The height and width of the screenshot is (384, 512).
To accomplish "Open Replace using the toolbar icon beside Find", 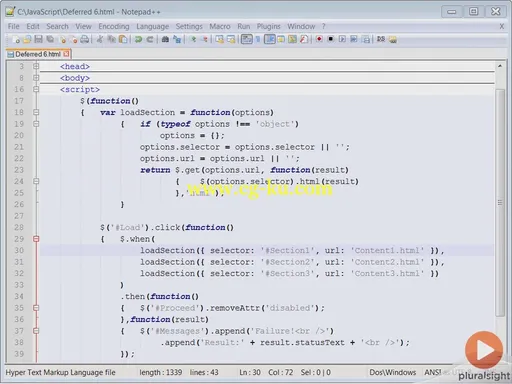I will coord(177,39).
